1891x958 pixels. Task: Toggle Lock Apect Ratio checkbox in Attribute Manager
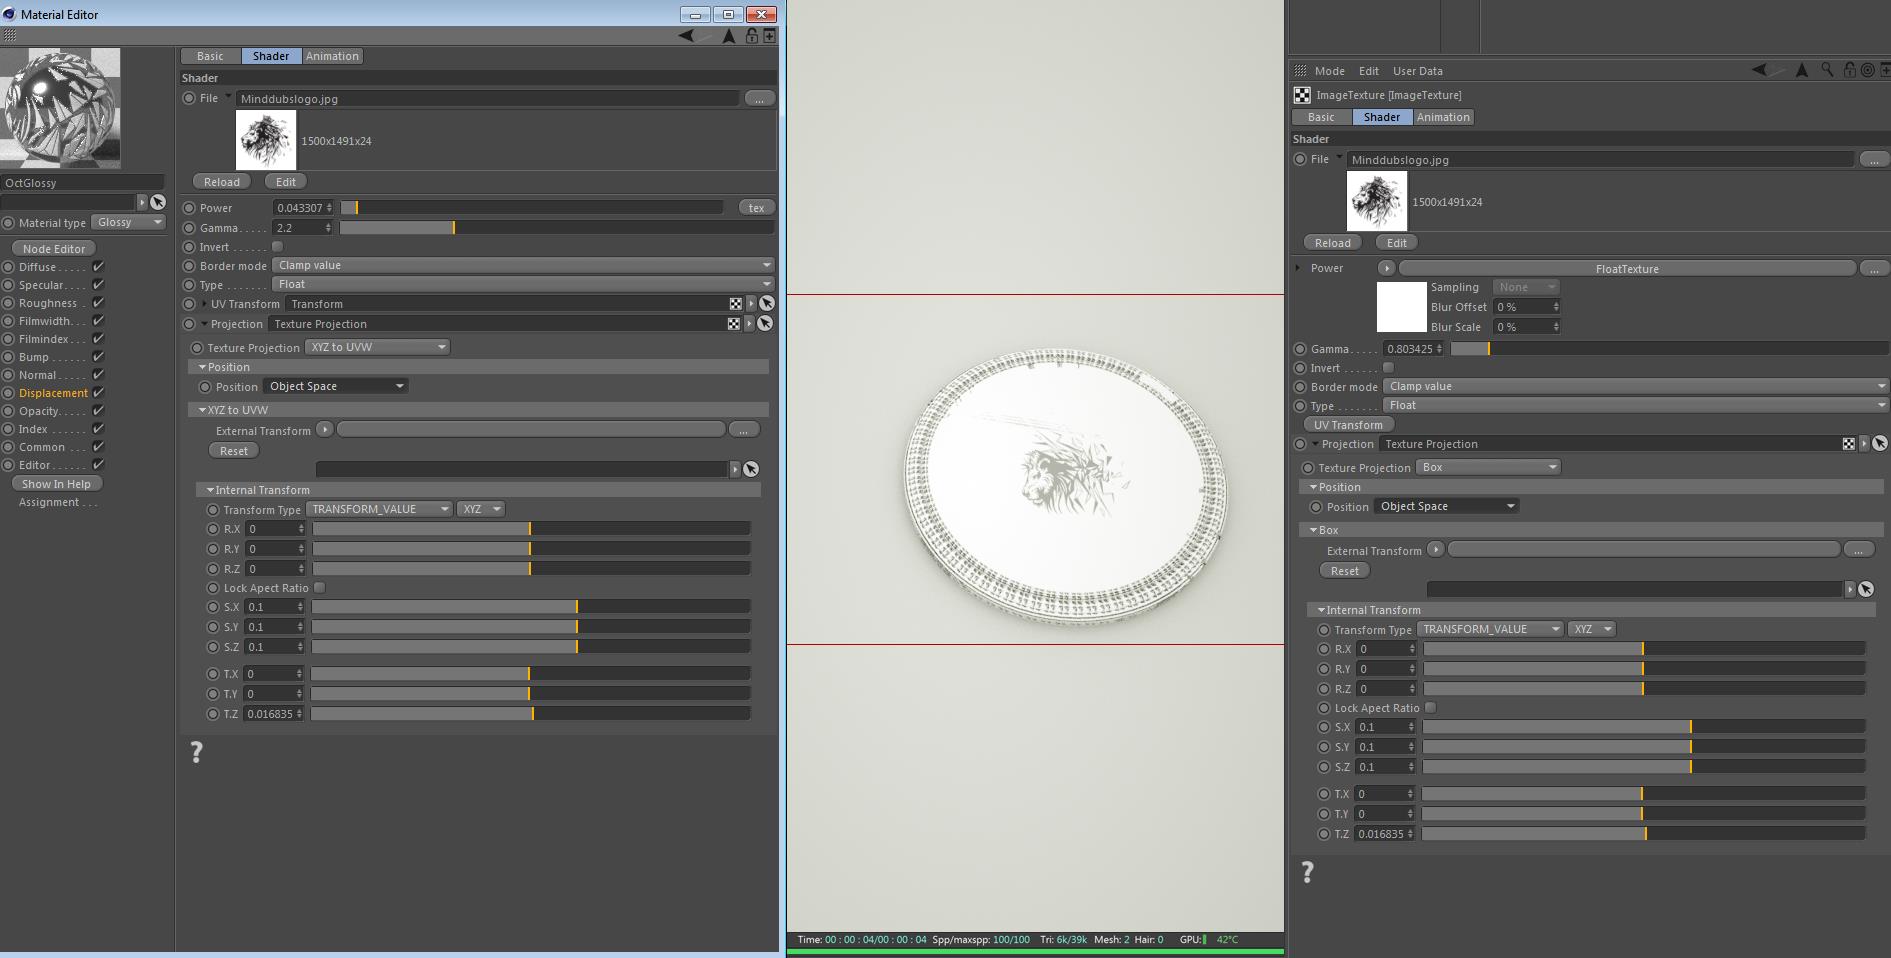1431,708
